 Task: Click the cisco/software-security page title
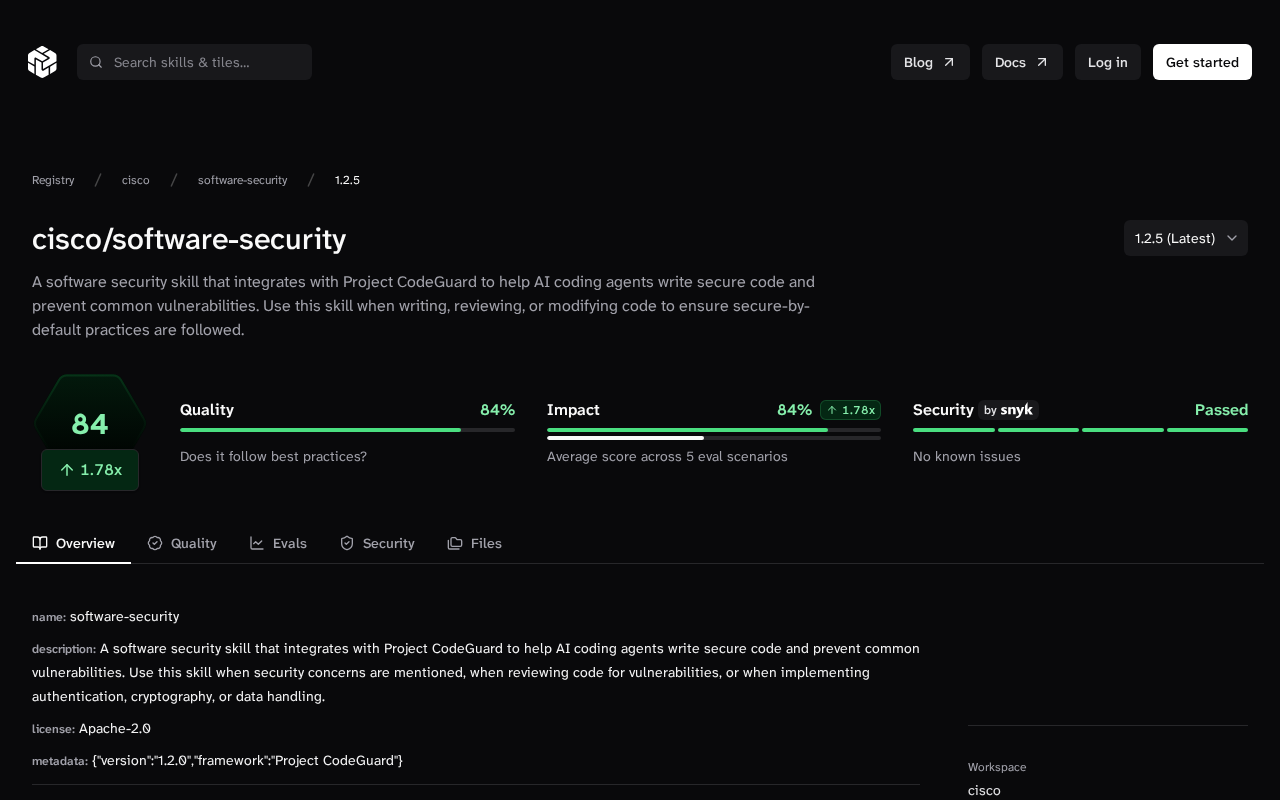pos(189,239)
